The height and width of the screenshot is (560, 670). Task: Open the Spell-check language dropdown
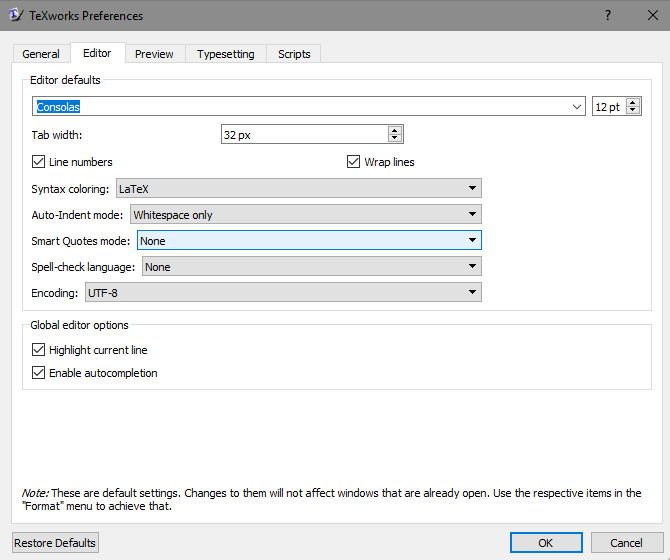(x=312, y=267)
